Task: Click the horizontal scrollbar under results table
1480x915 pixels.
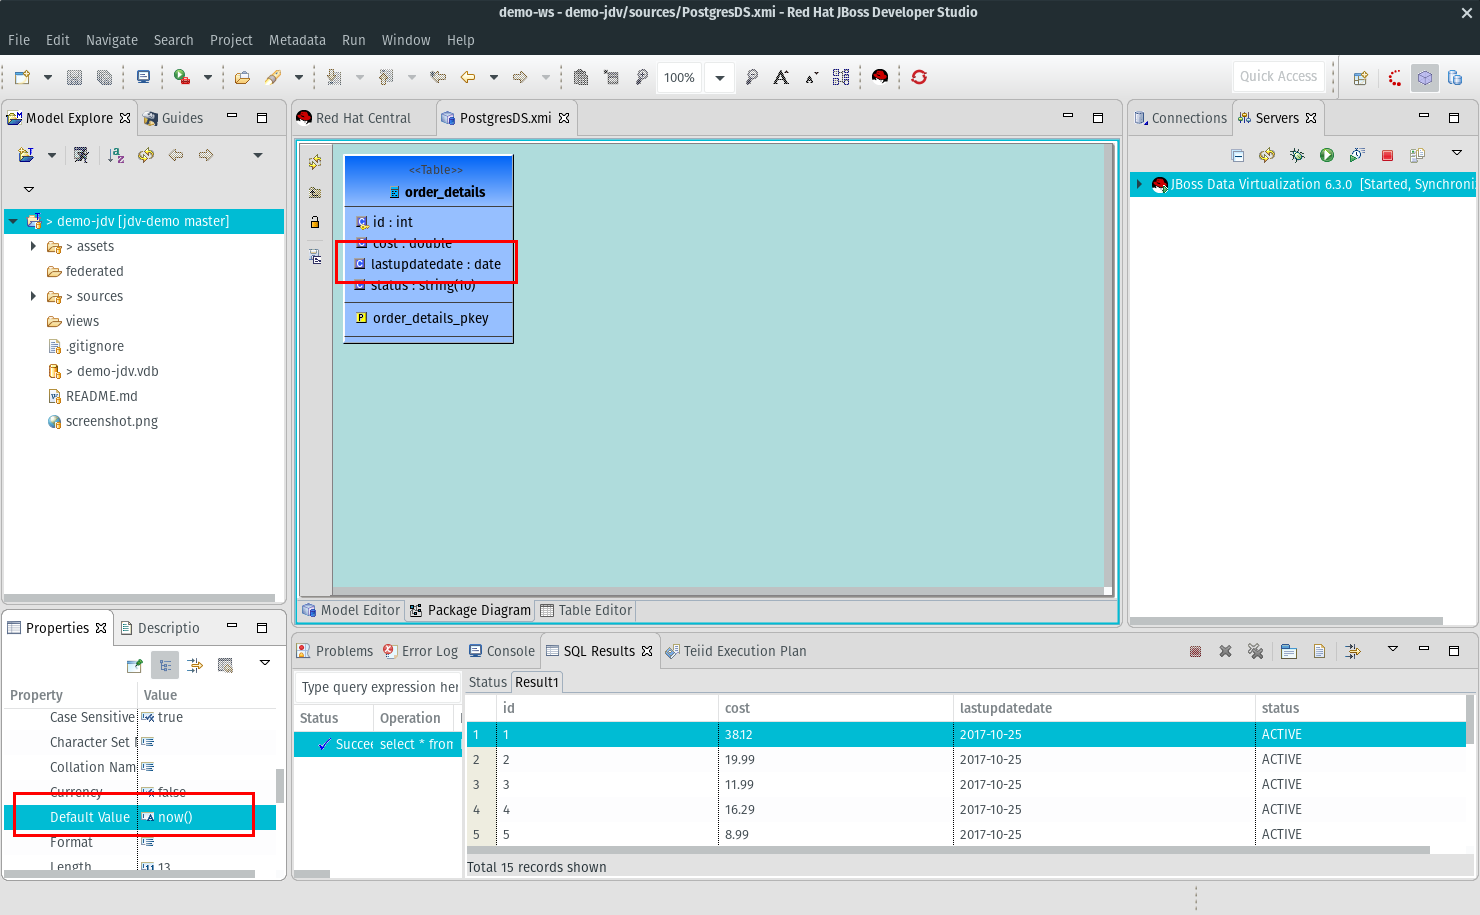Action: [948, 850]
